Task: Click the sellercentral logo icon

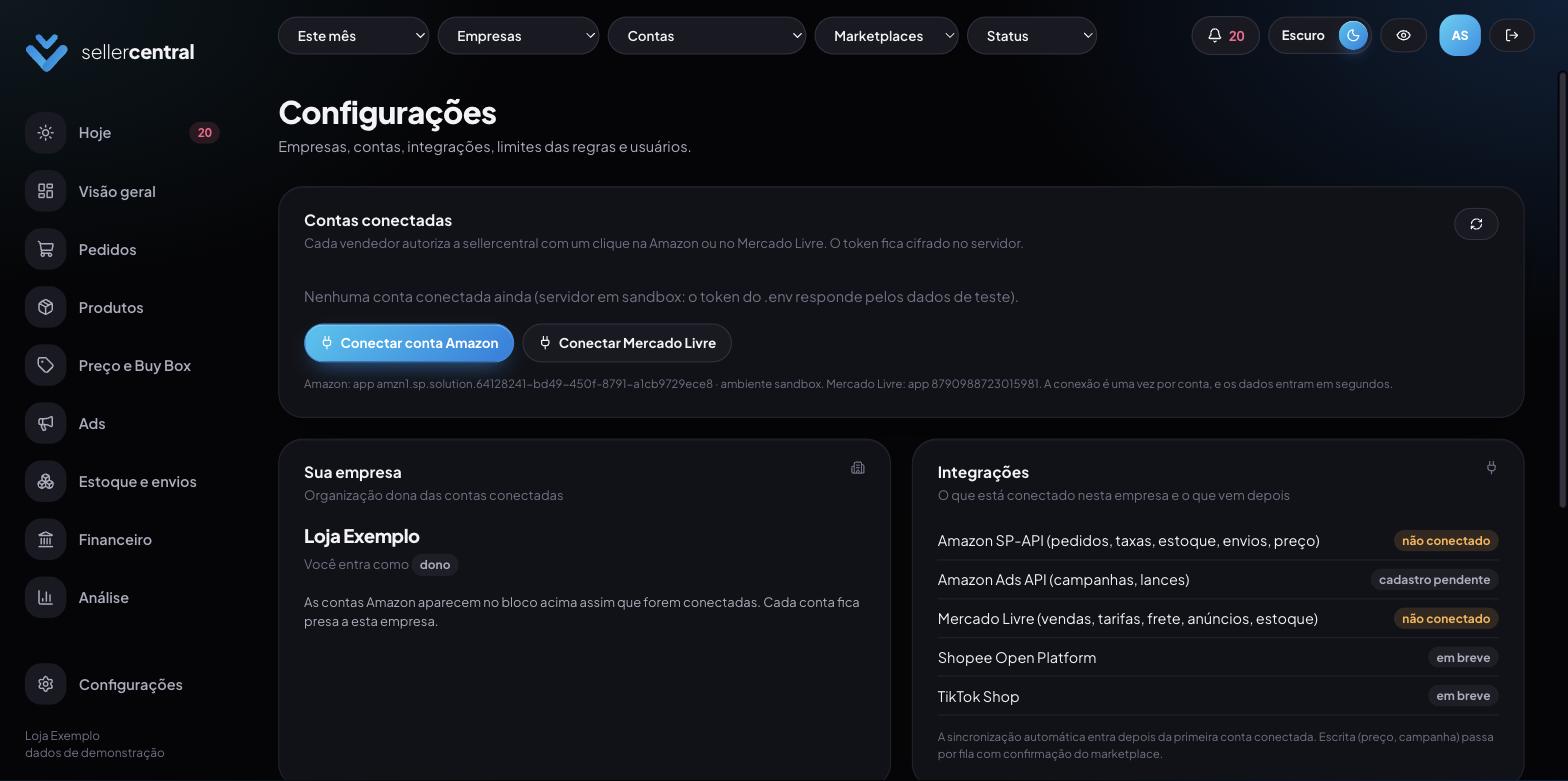Action: (x=46, y=52)
